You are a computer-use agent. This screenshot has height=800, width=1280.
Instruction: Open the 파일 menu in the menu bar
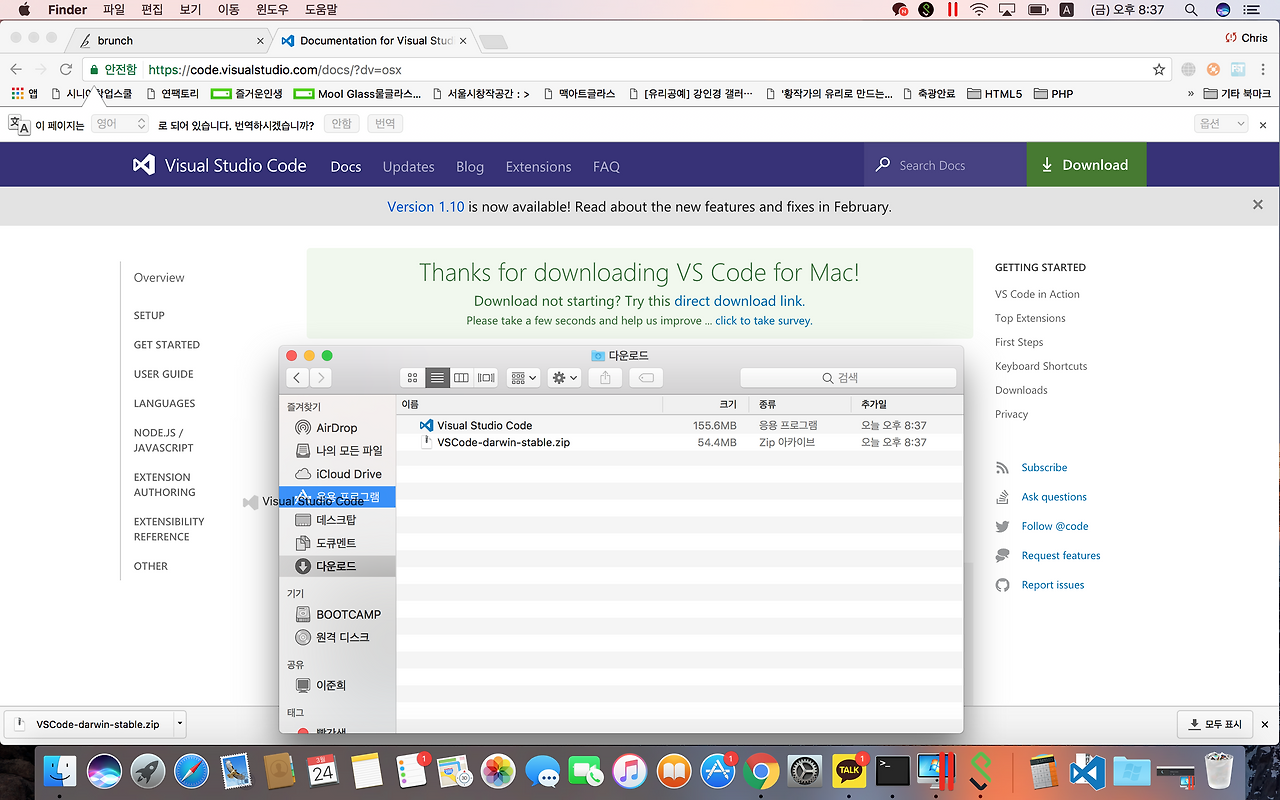(x=114, y=10)
